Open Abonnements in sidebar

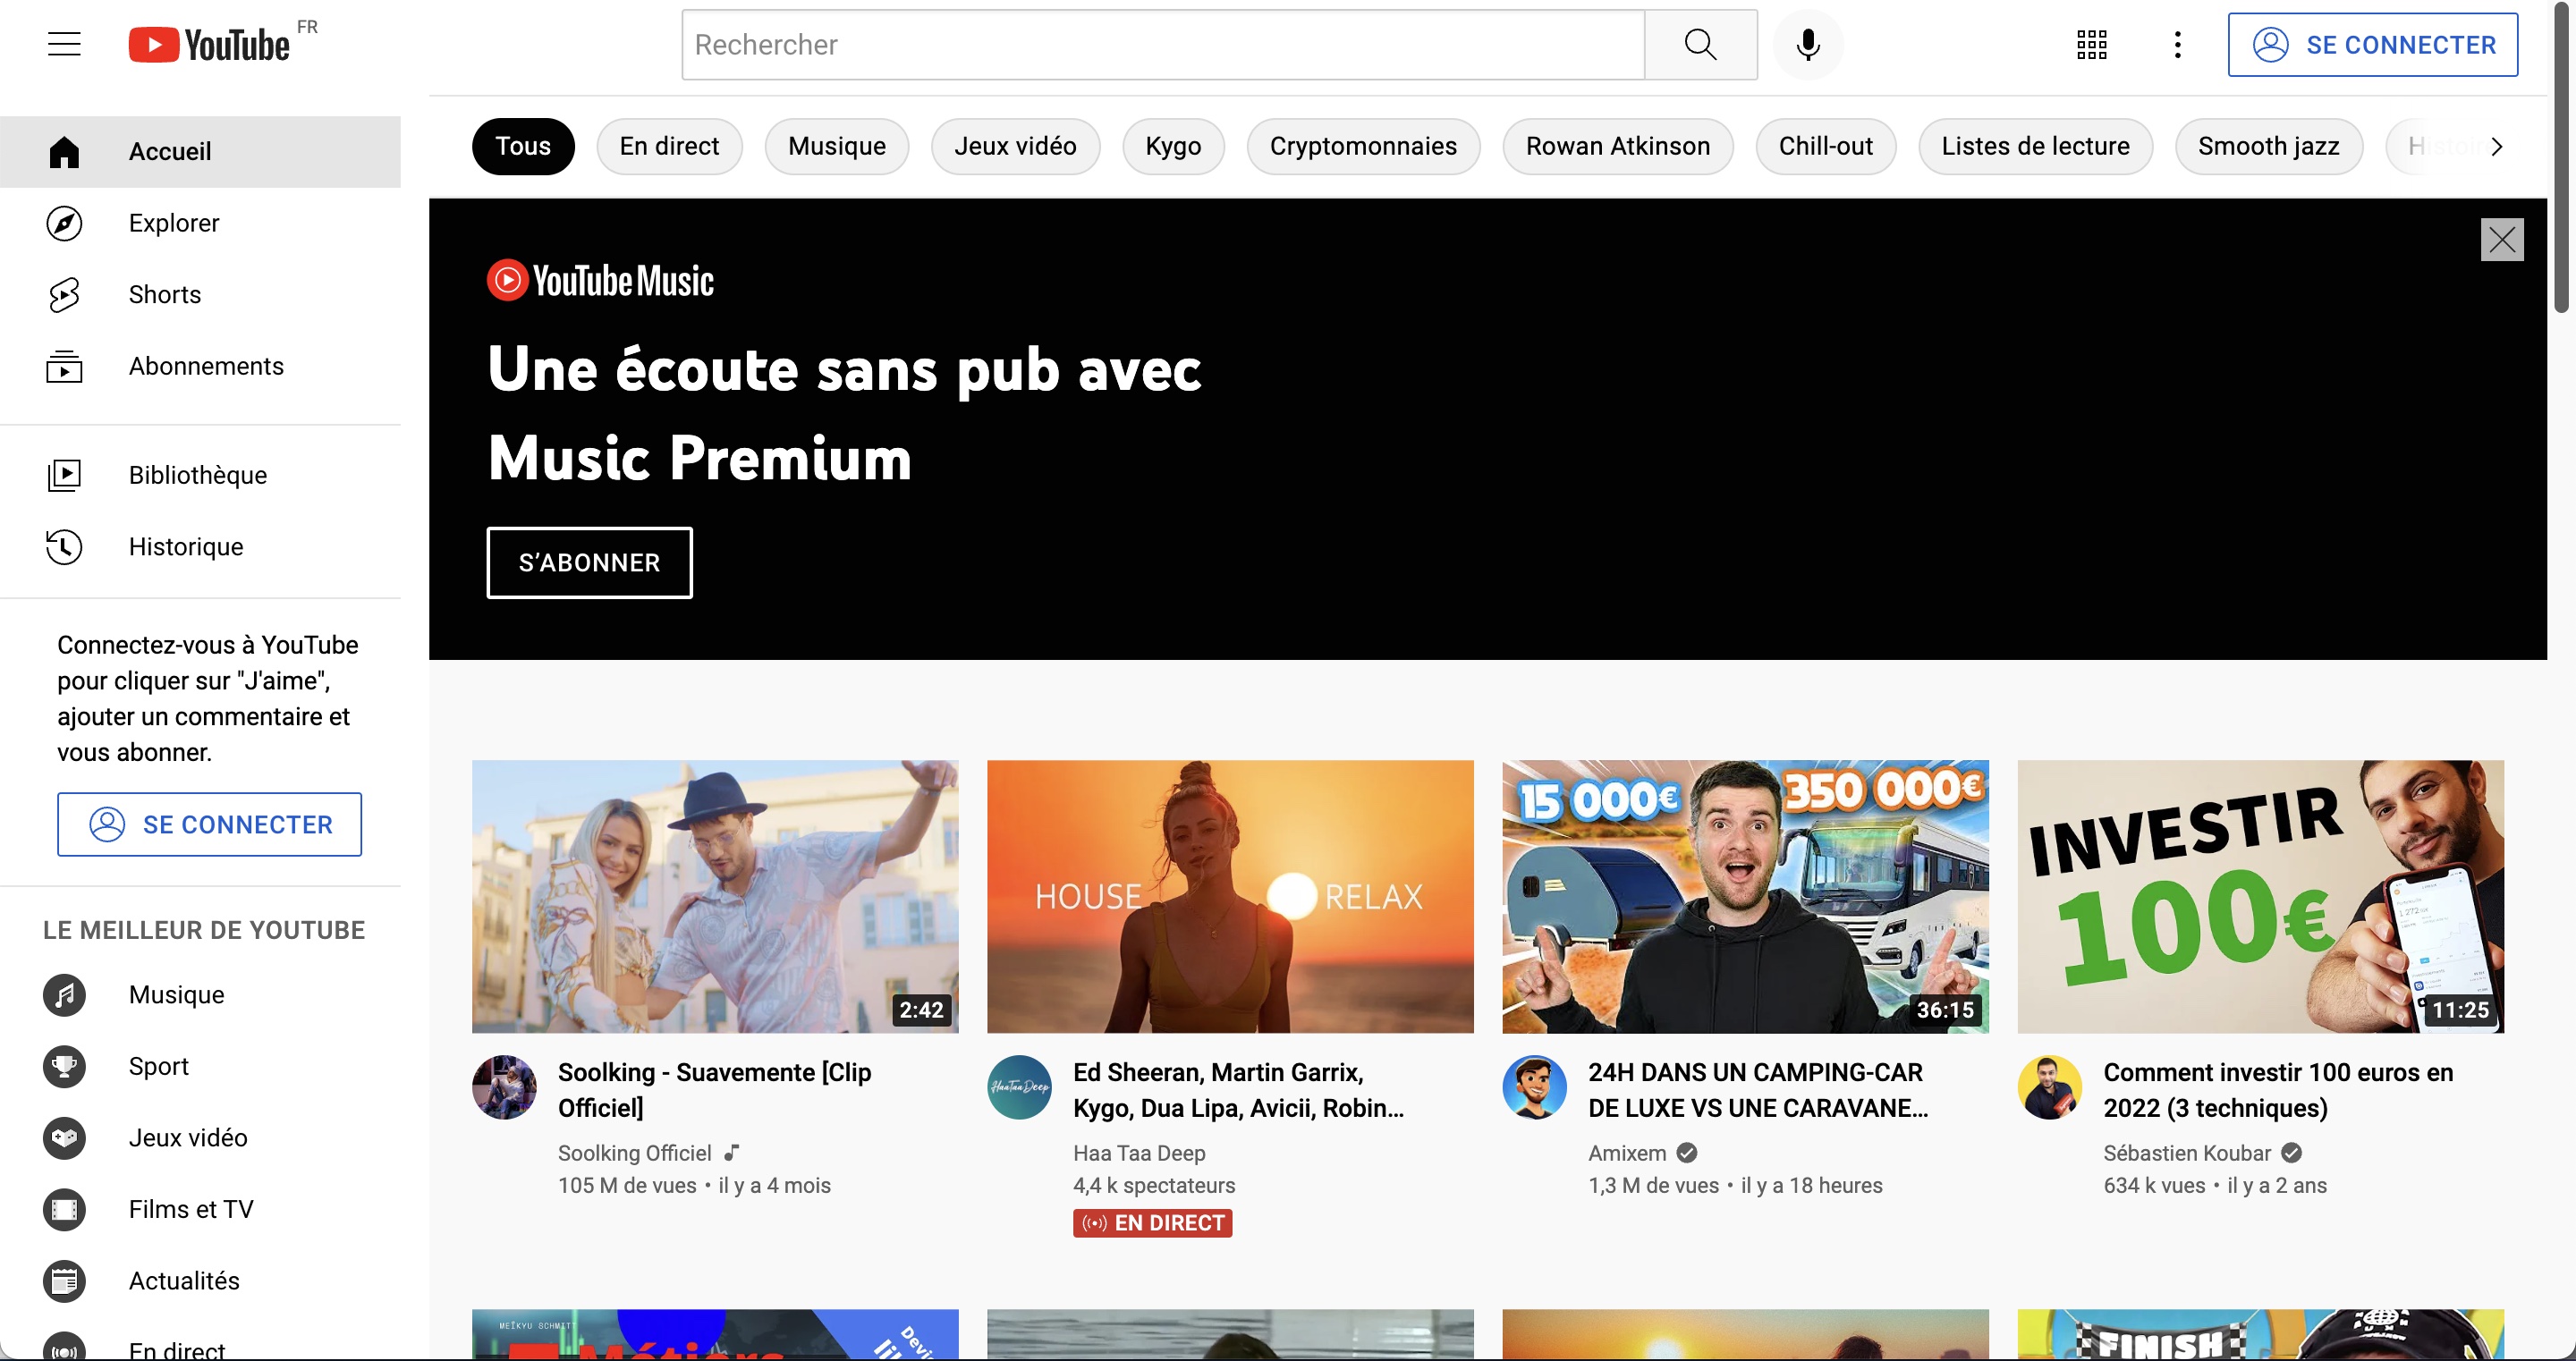(200, 366)
